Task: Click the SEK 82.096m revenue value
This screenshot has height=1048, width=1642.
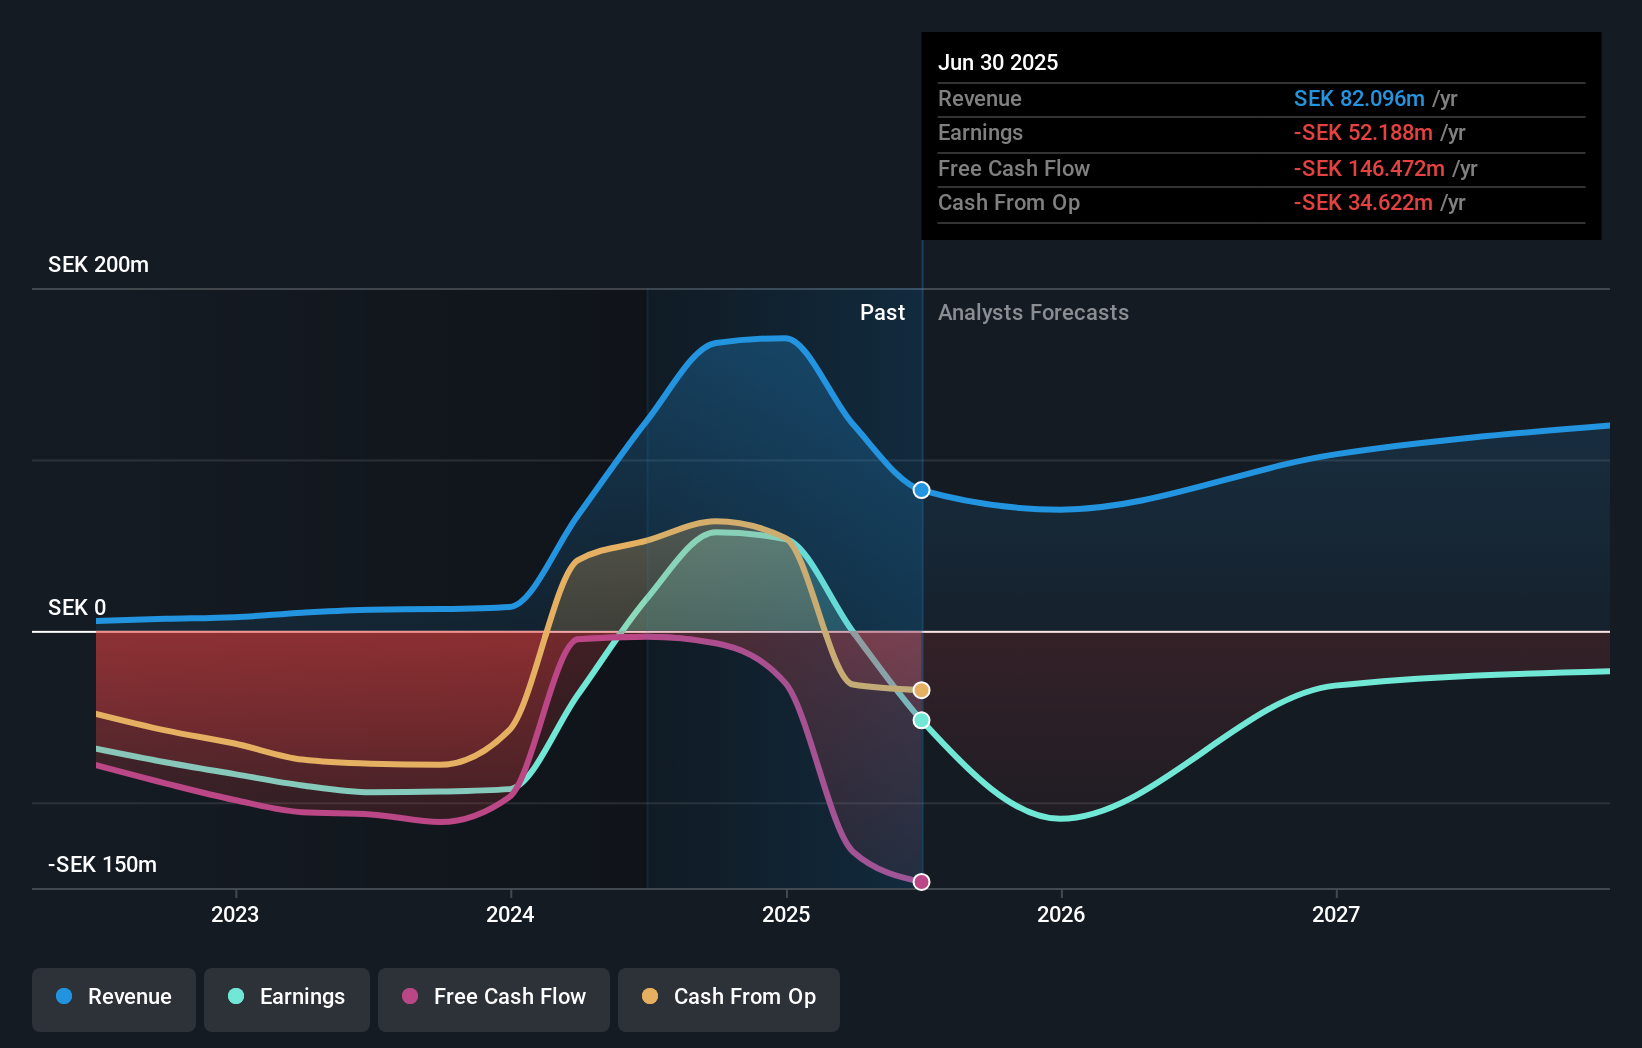Action: point(1359,99)
